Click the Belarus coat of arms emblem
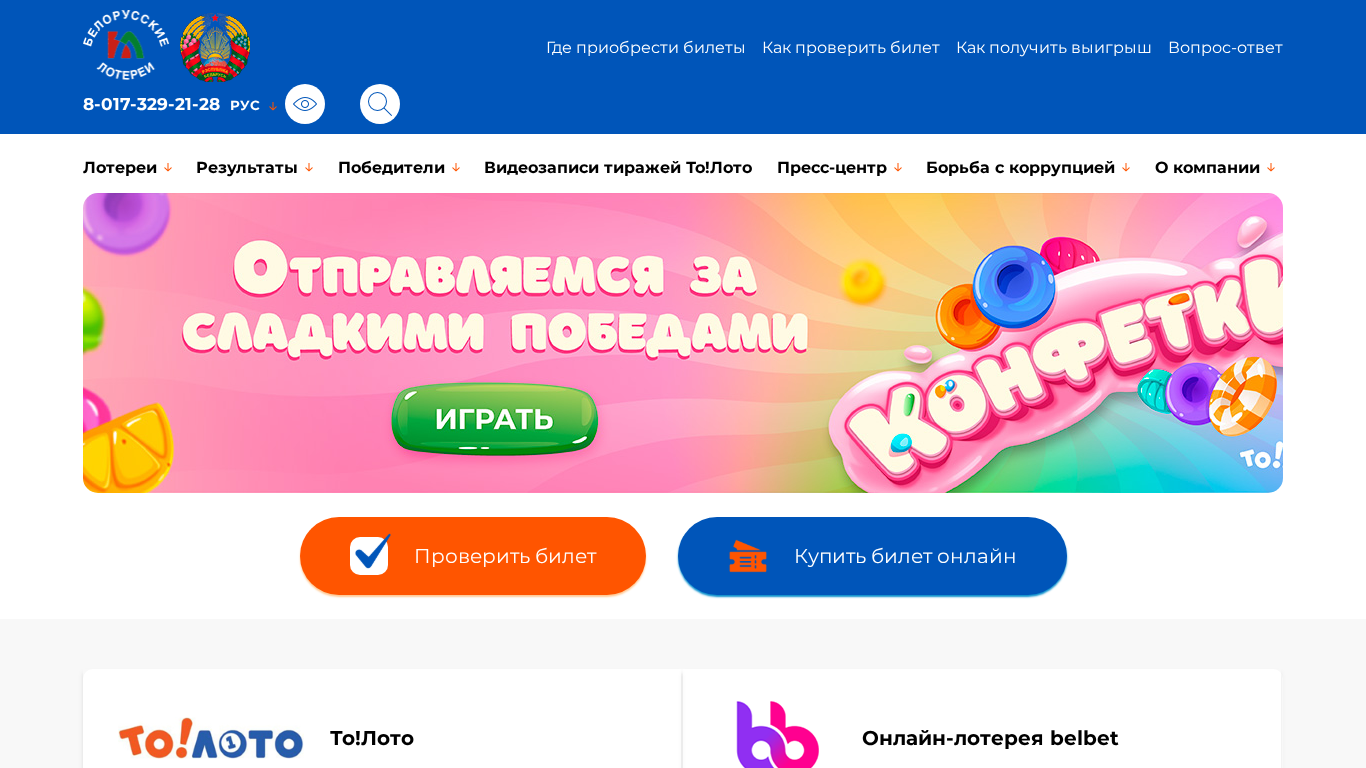This screenshot has height=768, width=1366. 215,47
